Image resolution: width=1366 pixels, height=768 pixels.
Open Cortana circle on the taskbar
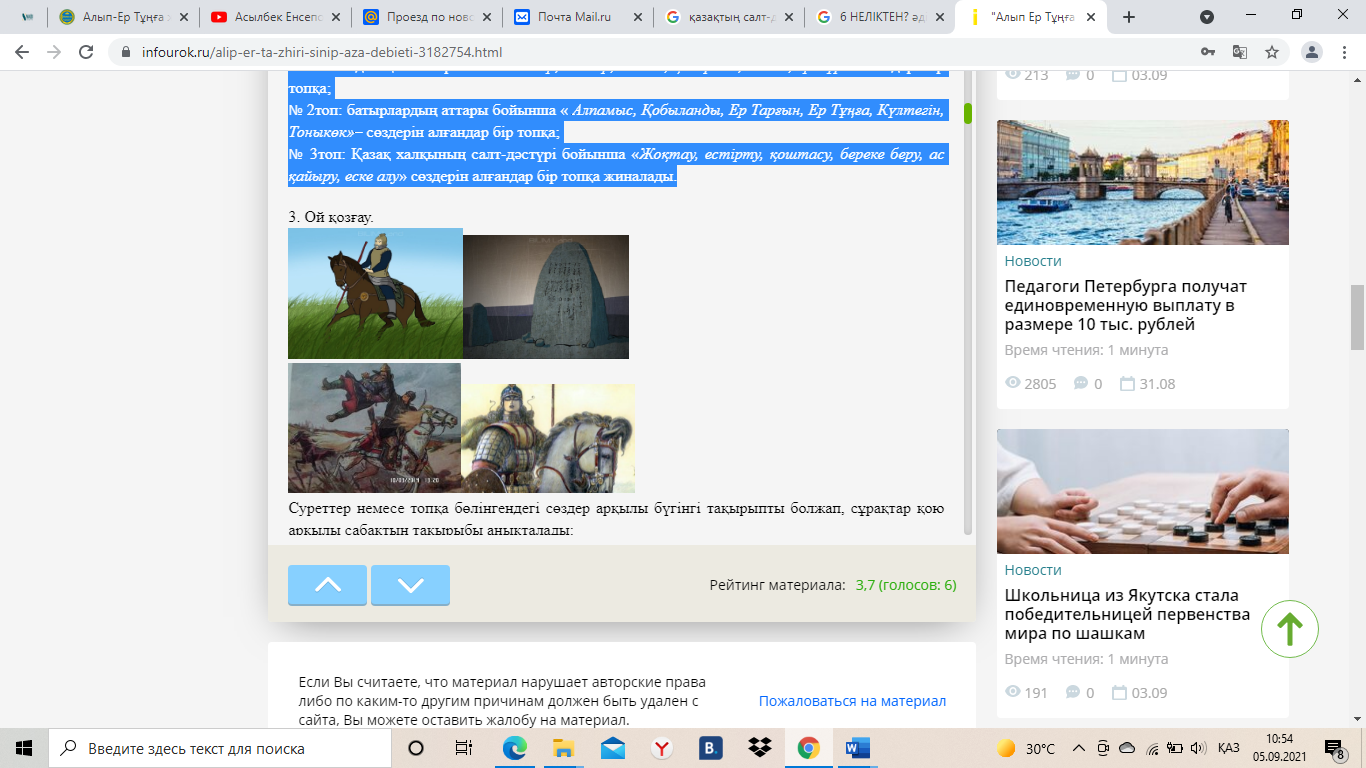pos(416,748)
